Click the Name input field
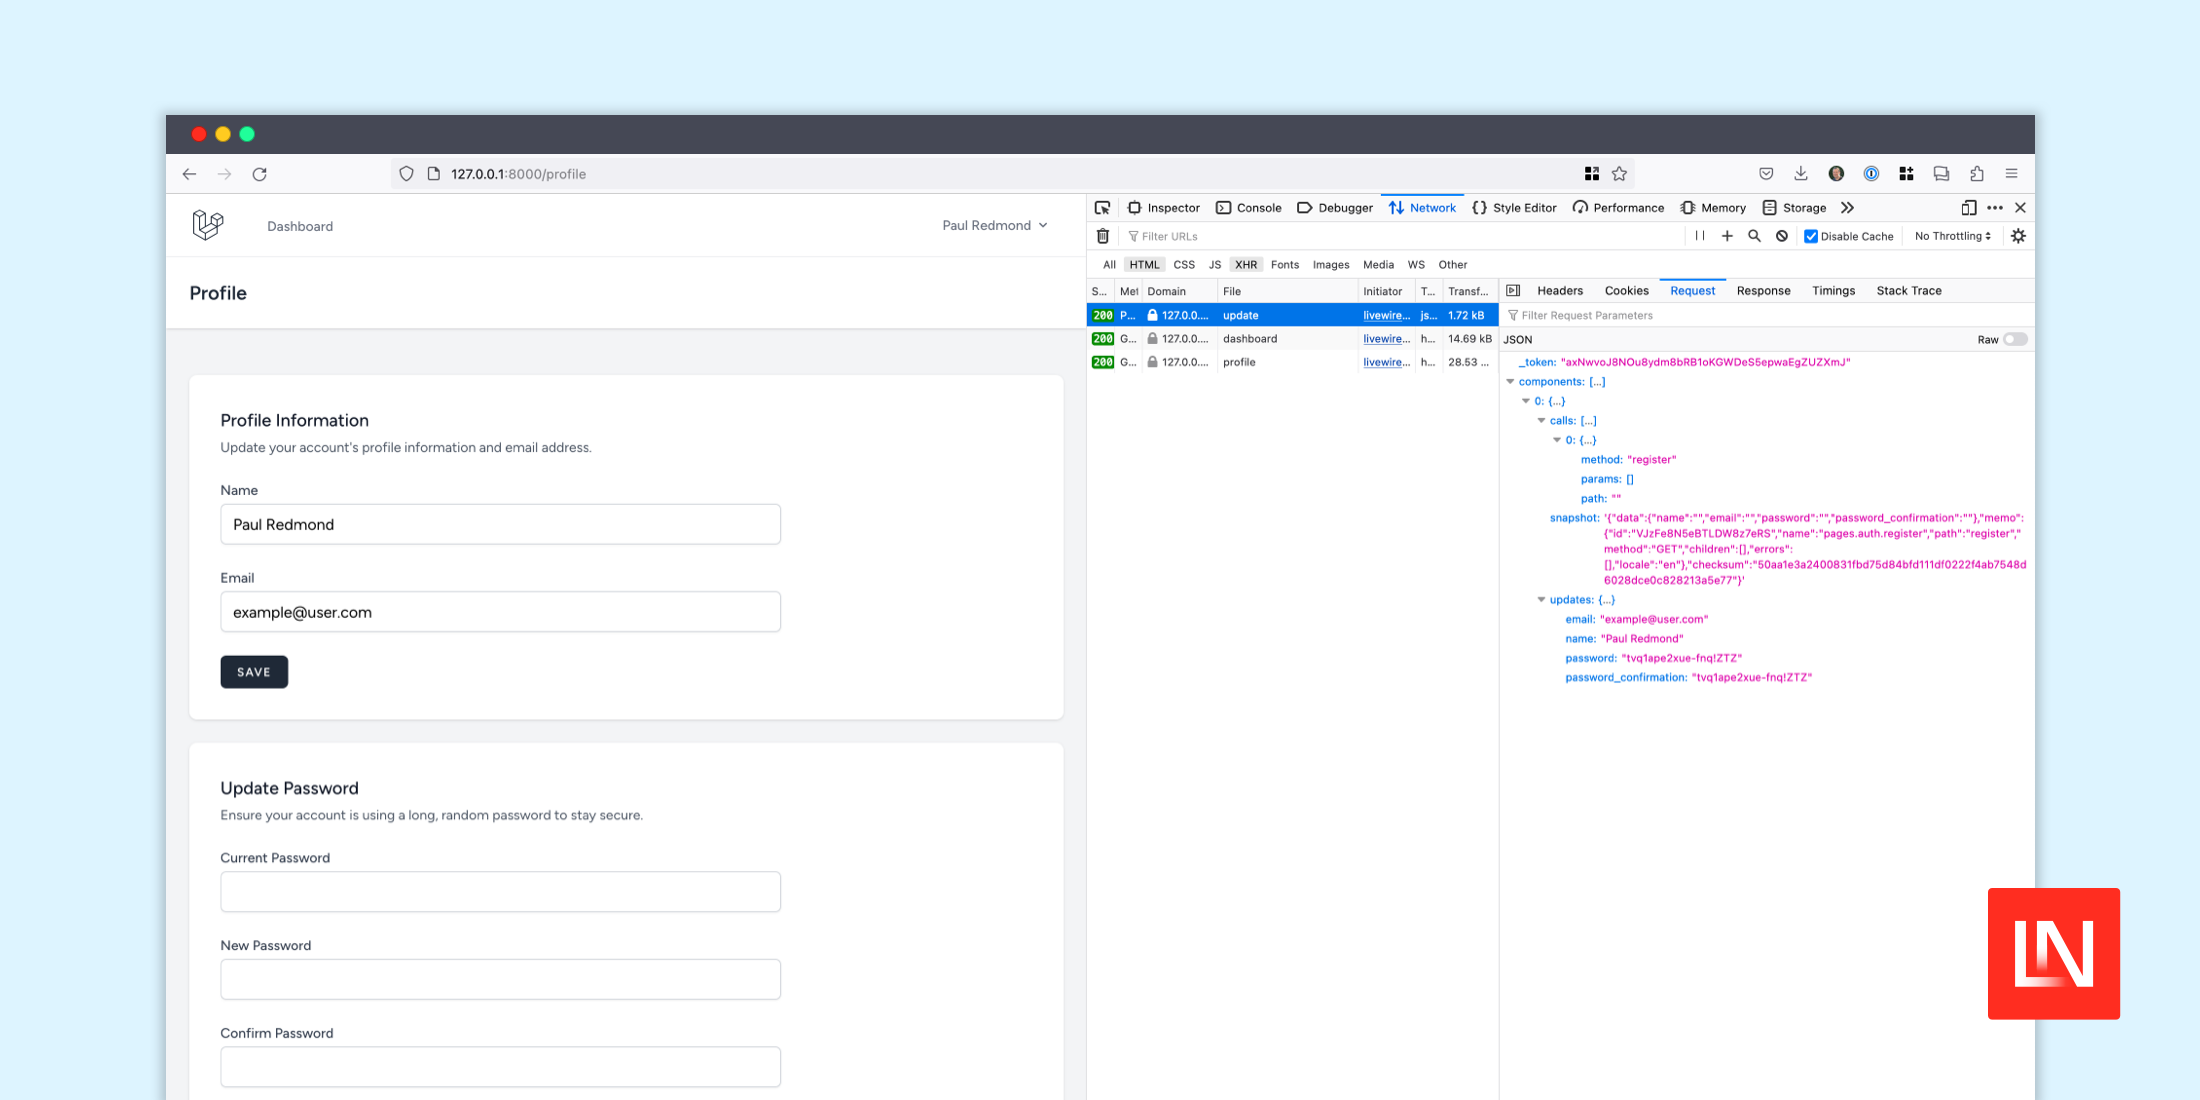This screenshot has height=1100, width=2200. tap(500, 524)
